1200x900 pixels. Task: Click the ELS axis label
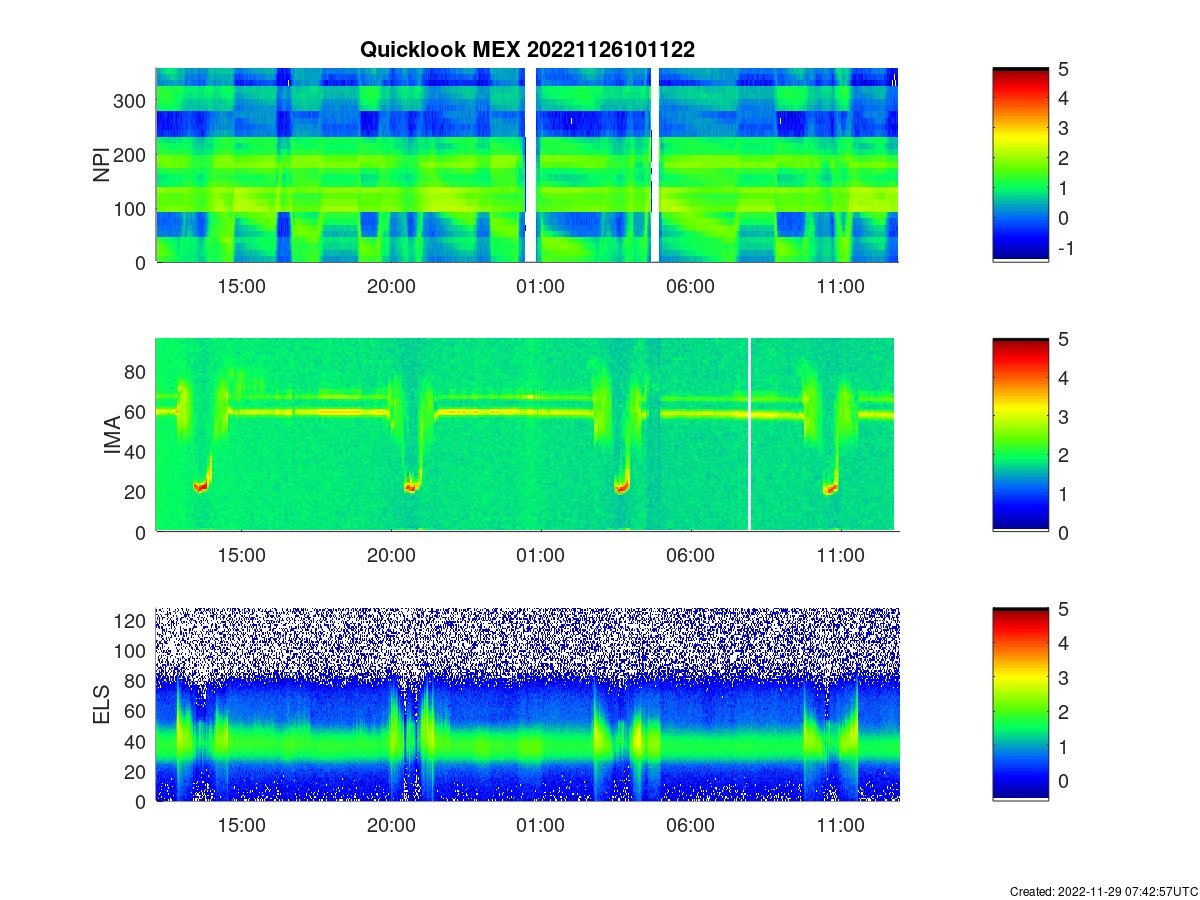pyautogui.click(x=101, y=705)
